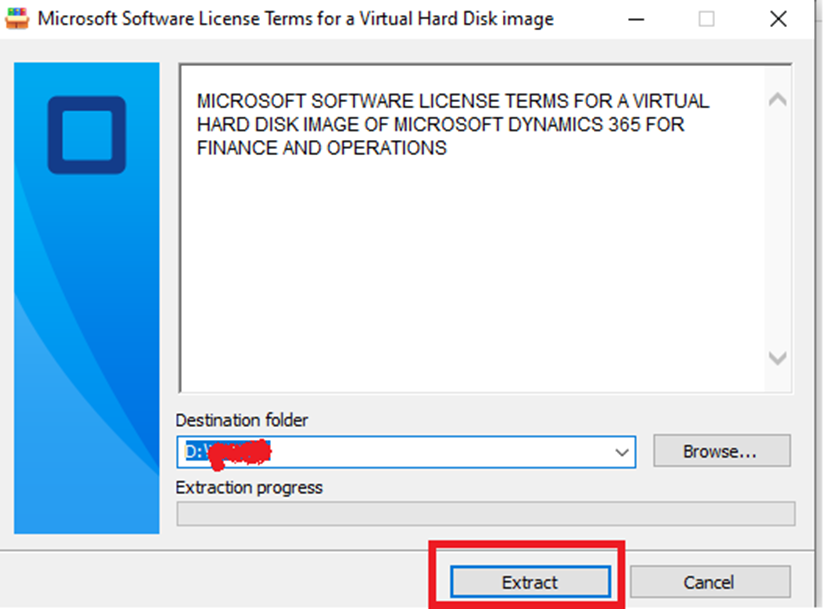Screen dimensions: 827x609
Task: Click the Extract button
Action: tap(530, 582)
